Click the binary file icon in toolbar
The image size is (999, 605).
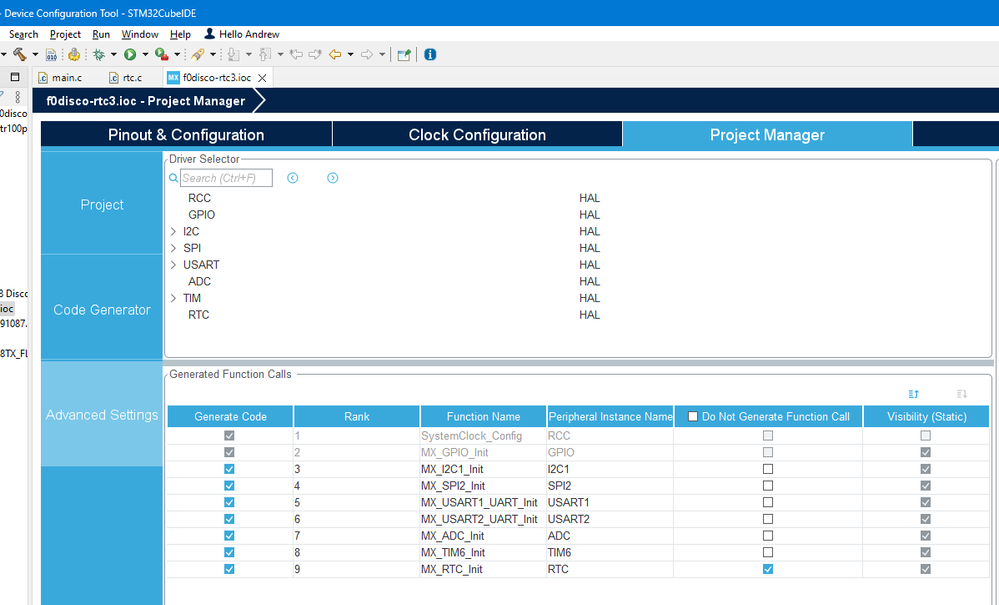tap(52, 55)
